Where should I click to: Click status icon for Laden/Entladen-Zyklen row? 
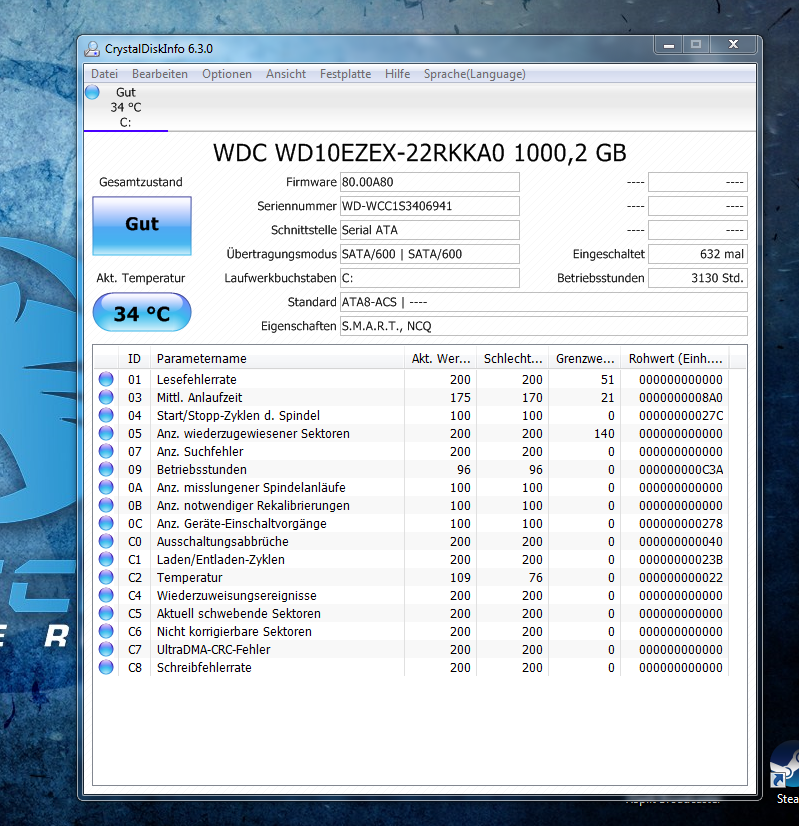106,559
